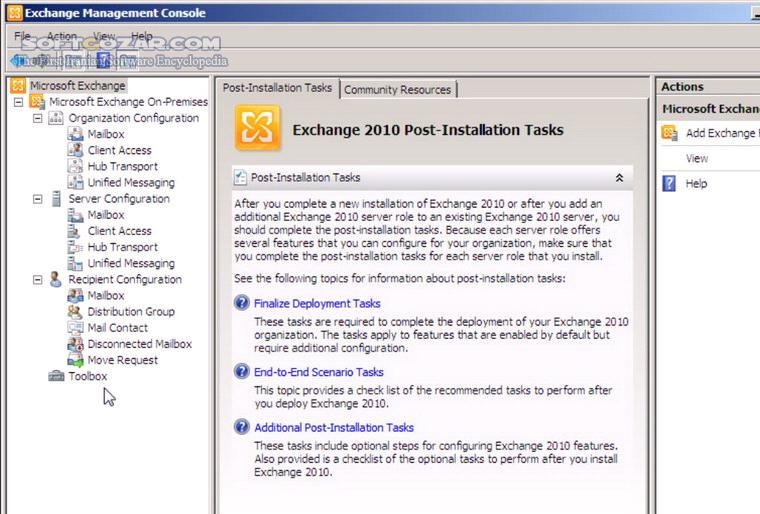Click the console icon in the title bar
The height and width of the screenshot is (514, 760).
tap(15, 13)
